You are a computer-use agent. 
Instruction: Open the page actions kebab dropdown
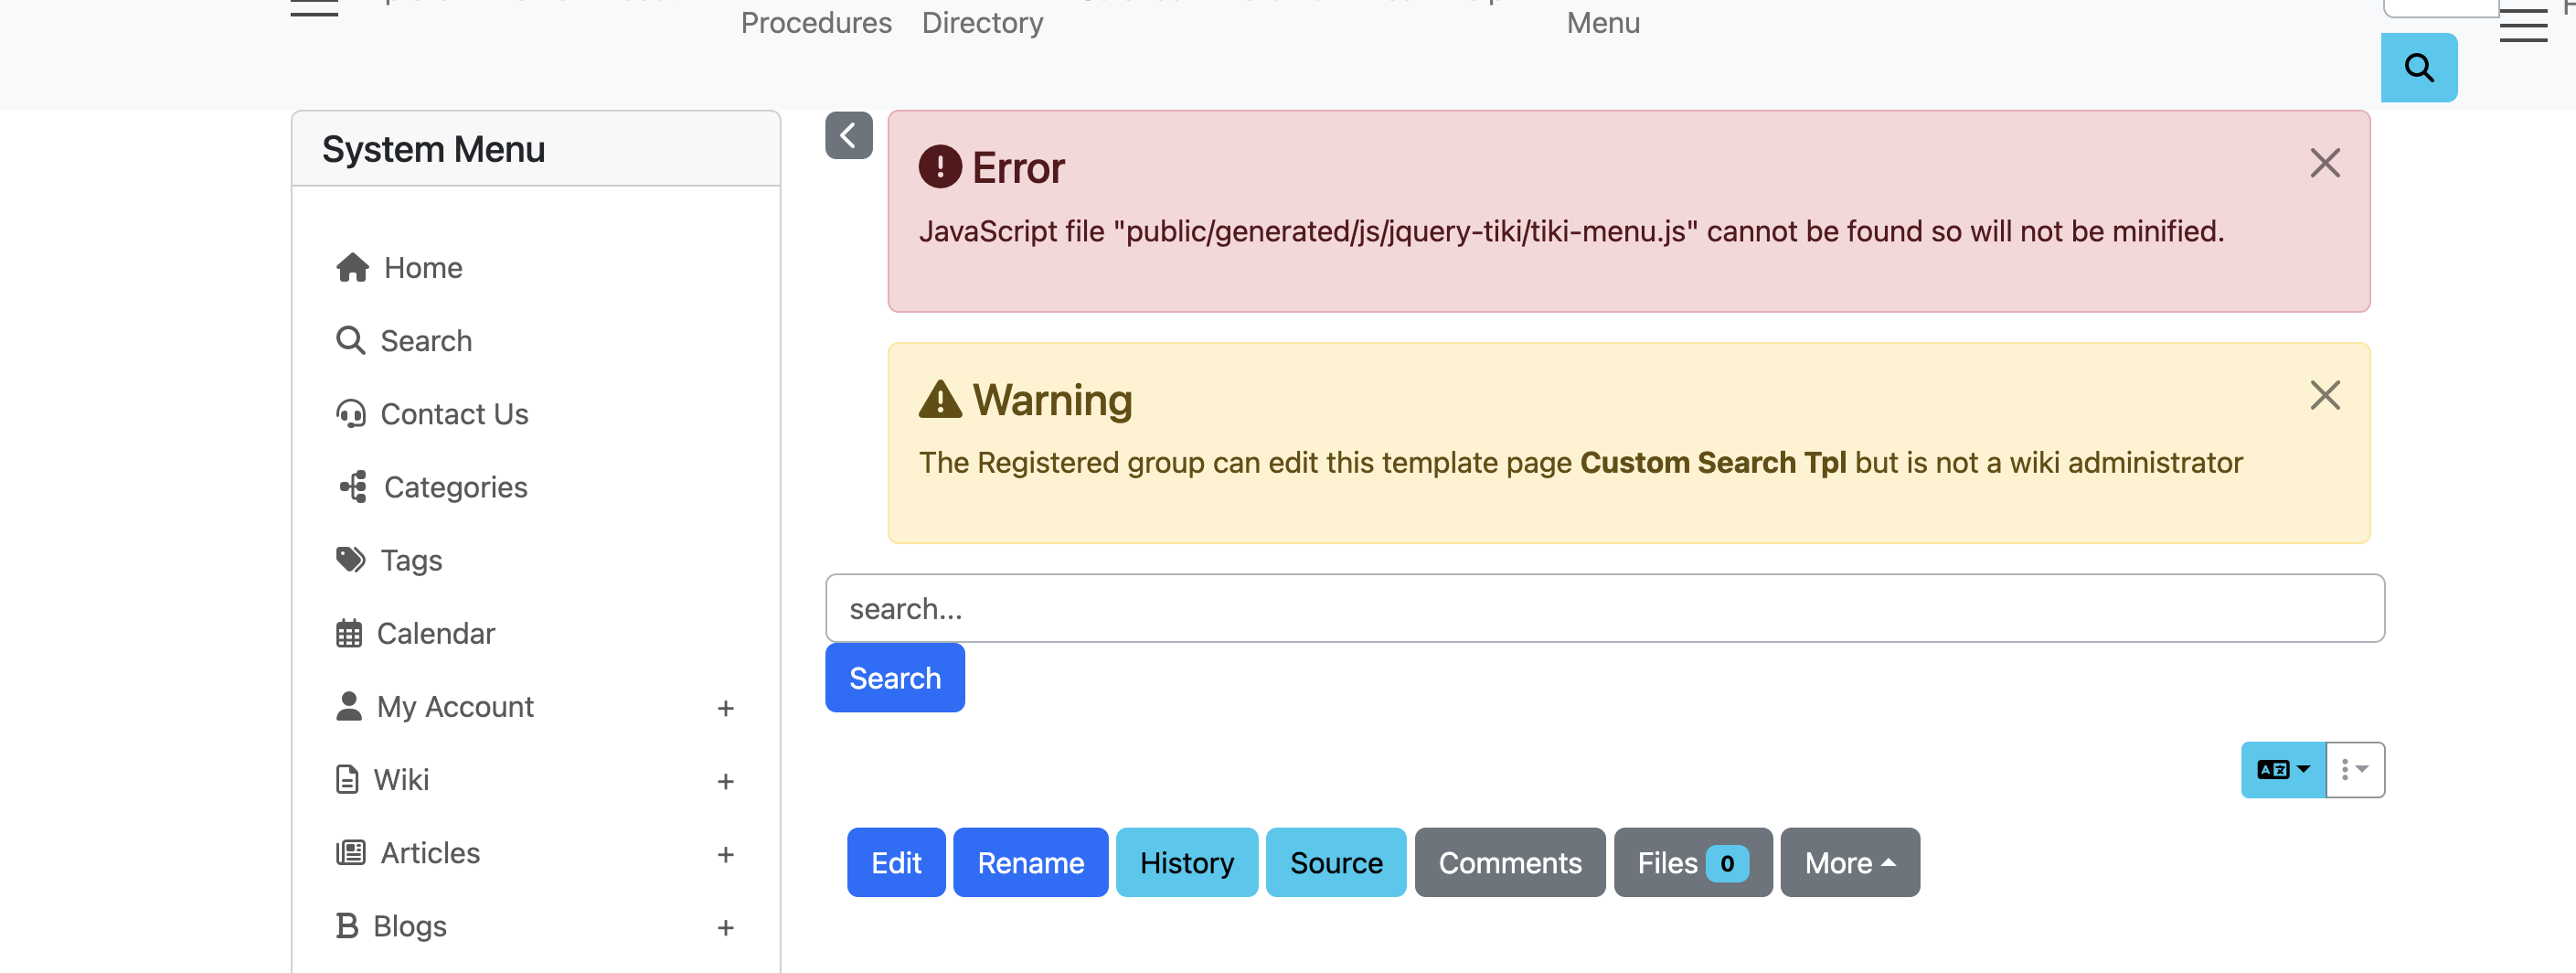coord(2355,769)
